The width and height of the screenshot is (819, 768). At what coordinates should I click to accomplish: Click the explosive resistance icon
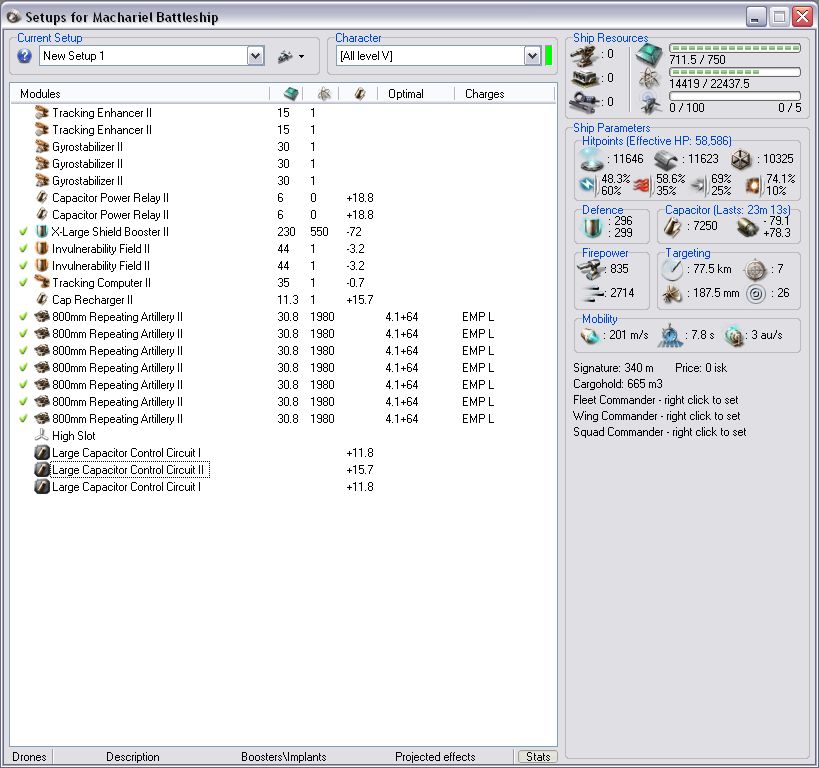click(754, 185)
